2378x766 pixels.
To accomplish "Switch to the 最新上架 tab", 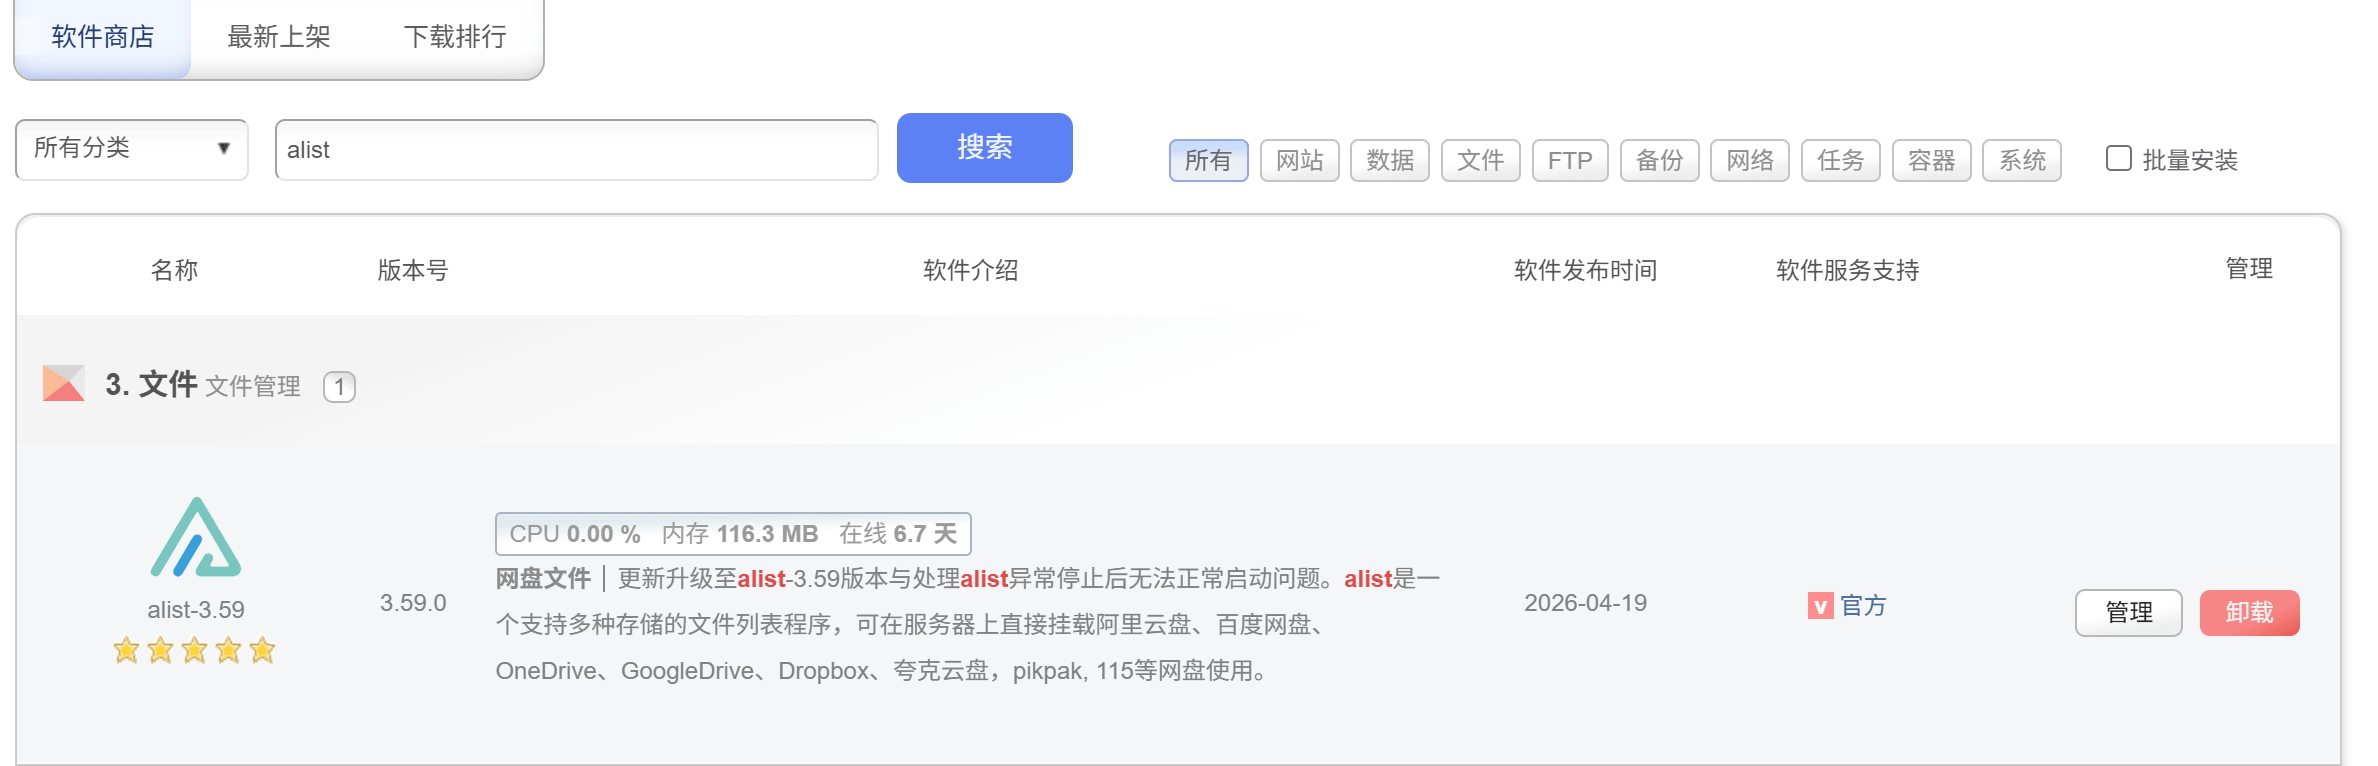I will (x=279, y=37).
